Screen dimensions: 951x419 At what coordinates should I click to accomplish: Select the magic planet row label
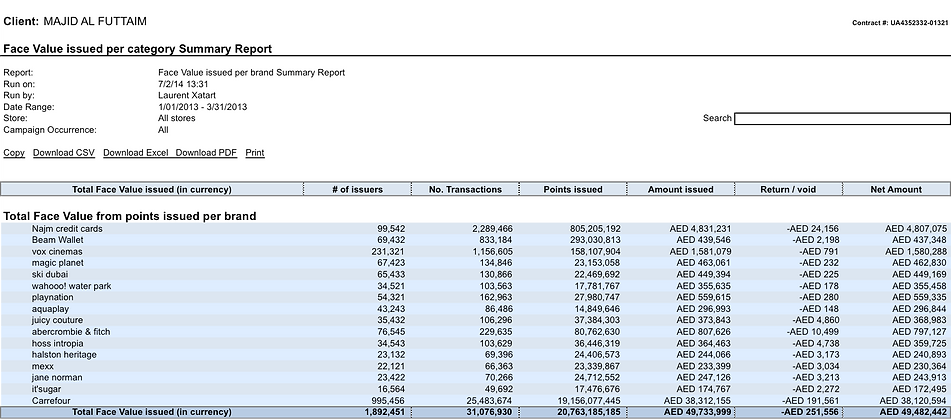[58, 263]
